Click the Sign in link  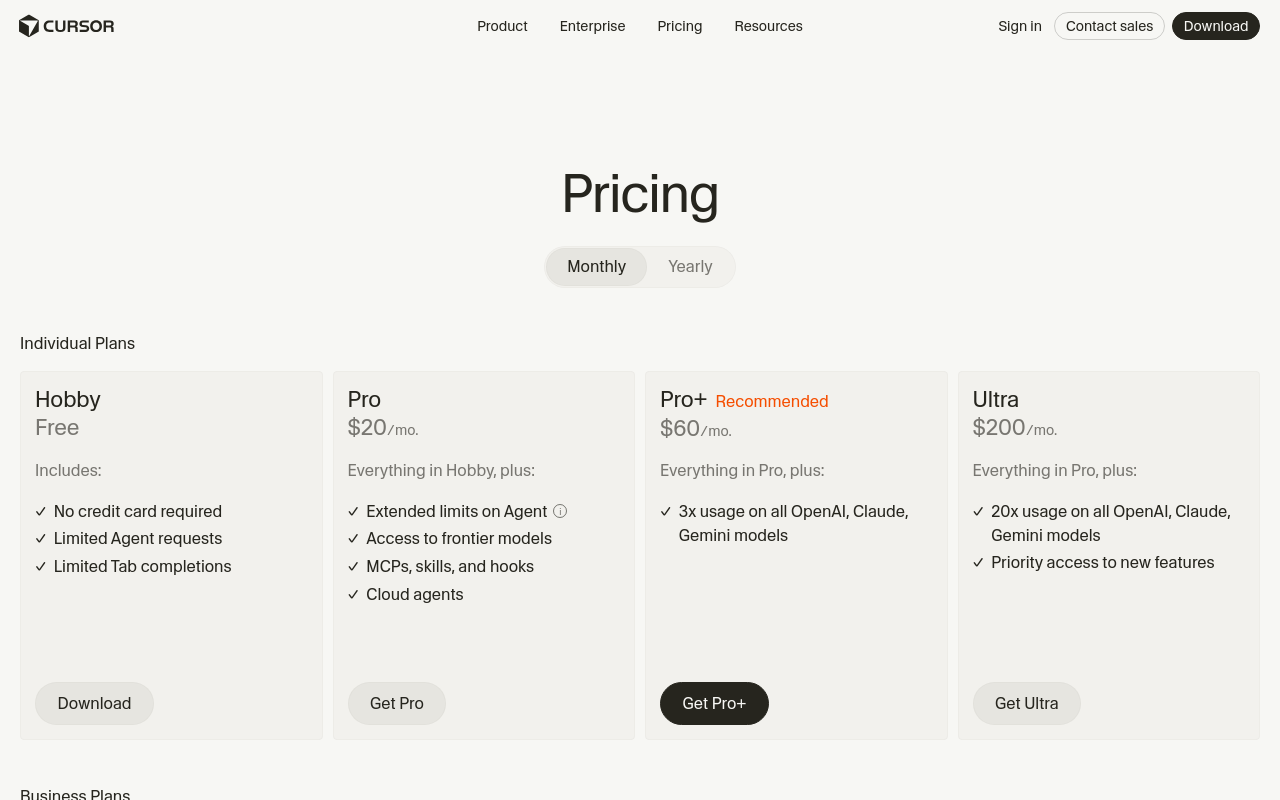(1019, 26)
